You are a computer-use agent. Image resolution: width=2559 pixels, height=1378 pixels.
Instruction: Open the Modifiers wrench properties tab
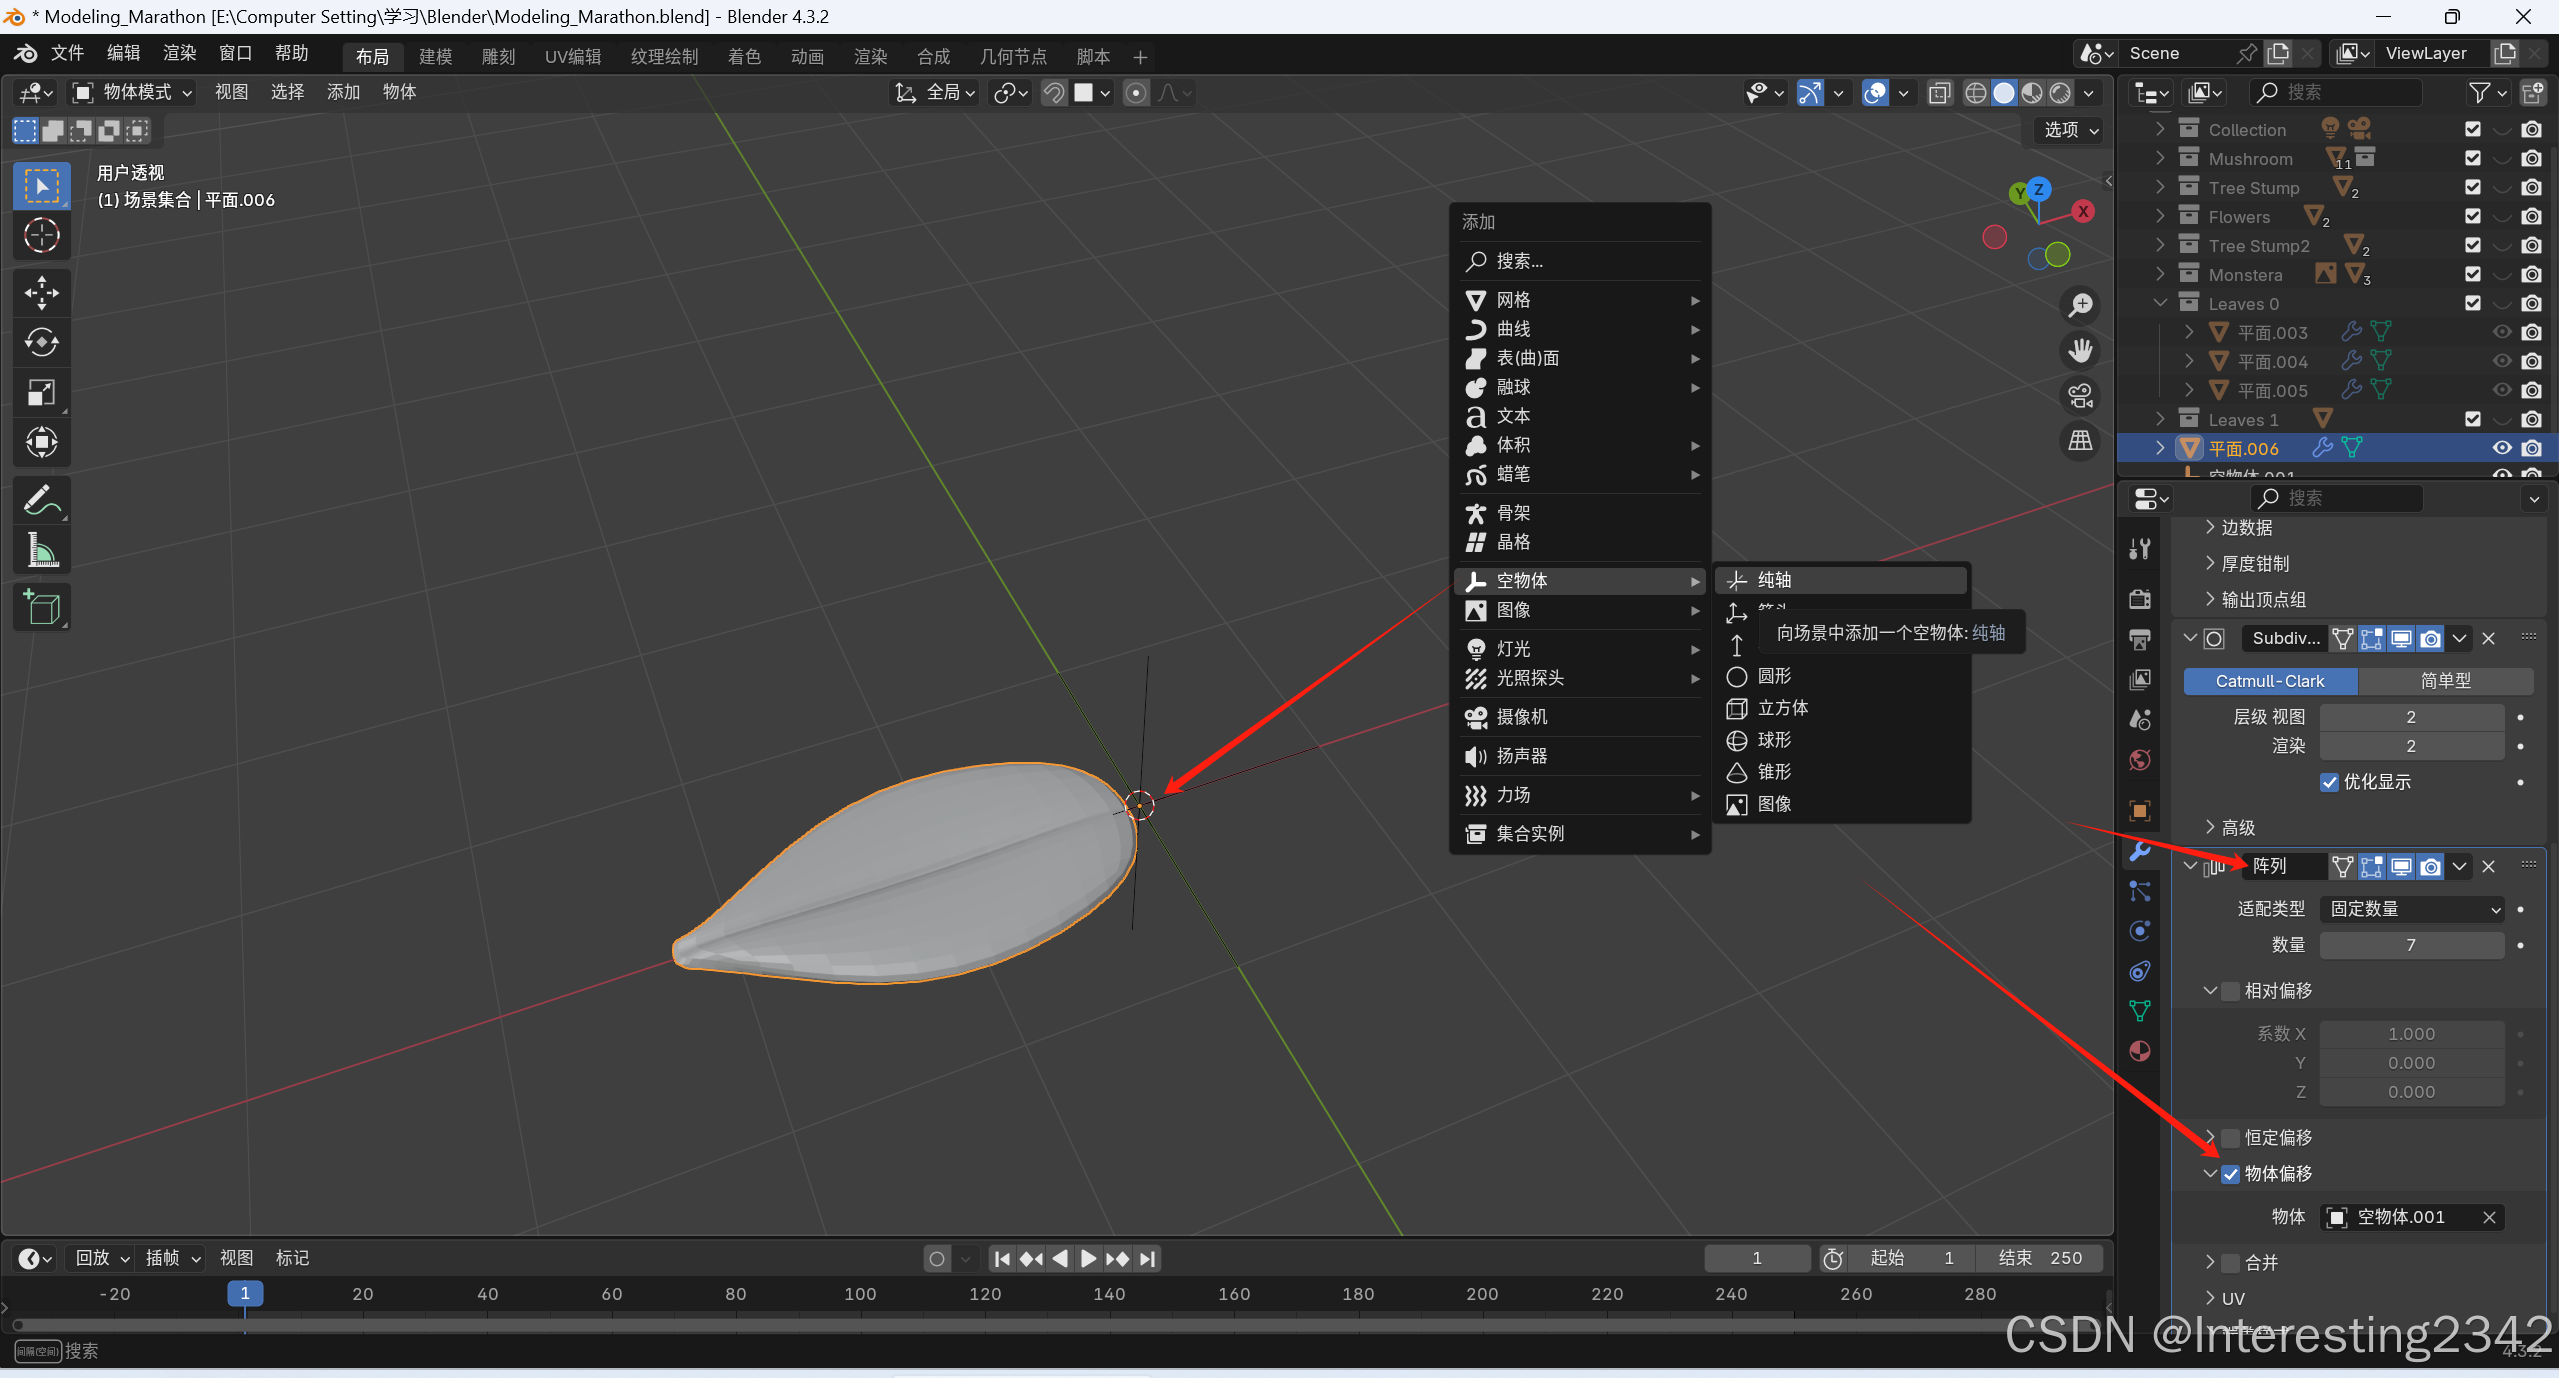pos(2140,851)
